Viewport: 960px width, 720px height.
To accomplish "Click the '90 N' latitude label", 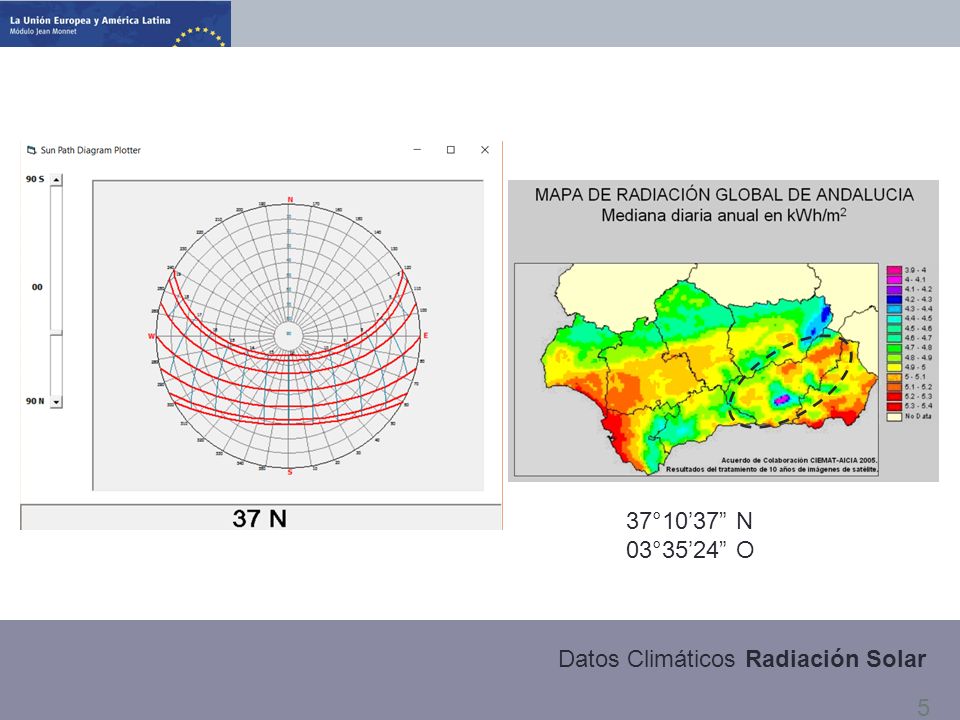I will 35,401.
